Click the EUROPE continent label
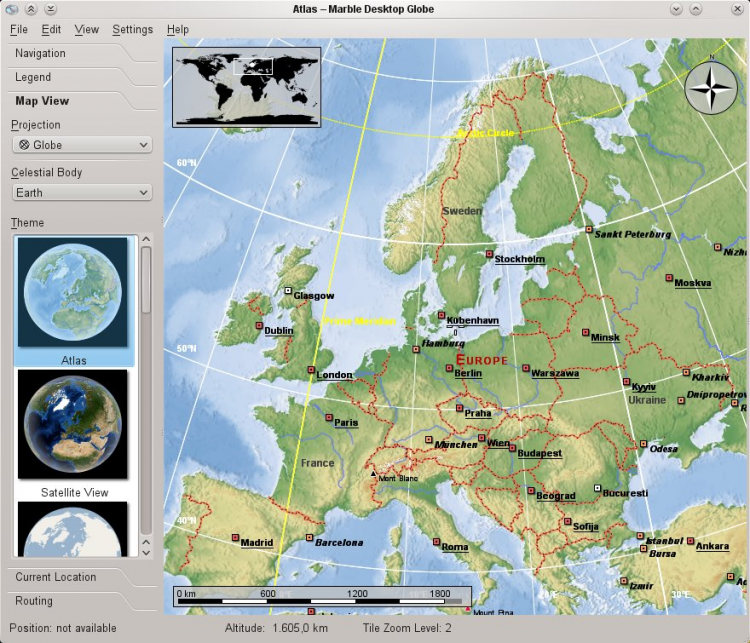 (x=482, y=360)
